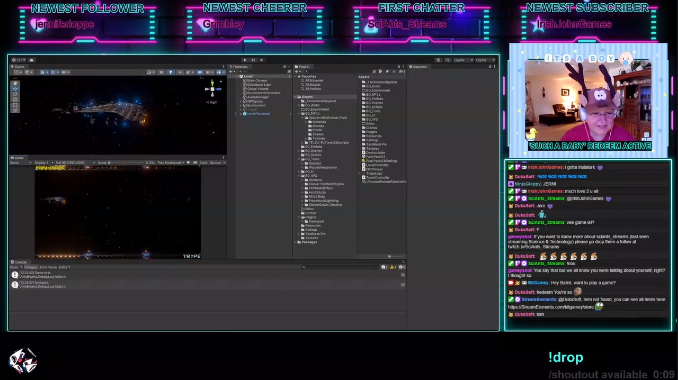Toggle Gizmos in the Game view toolbar
This screenshot has height=380, width=678.
pos(217,163)
